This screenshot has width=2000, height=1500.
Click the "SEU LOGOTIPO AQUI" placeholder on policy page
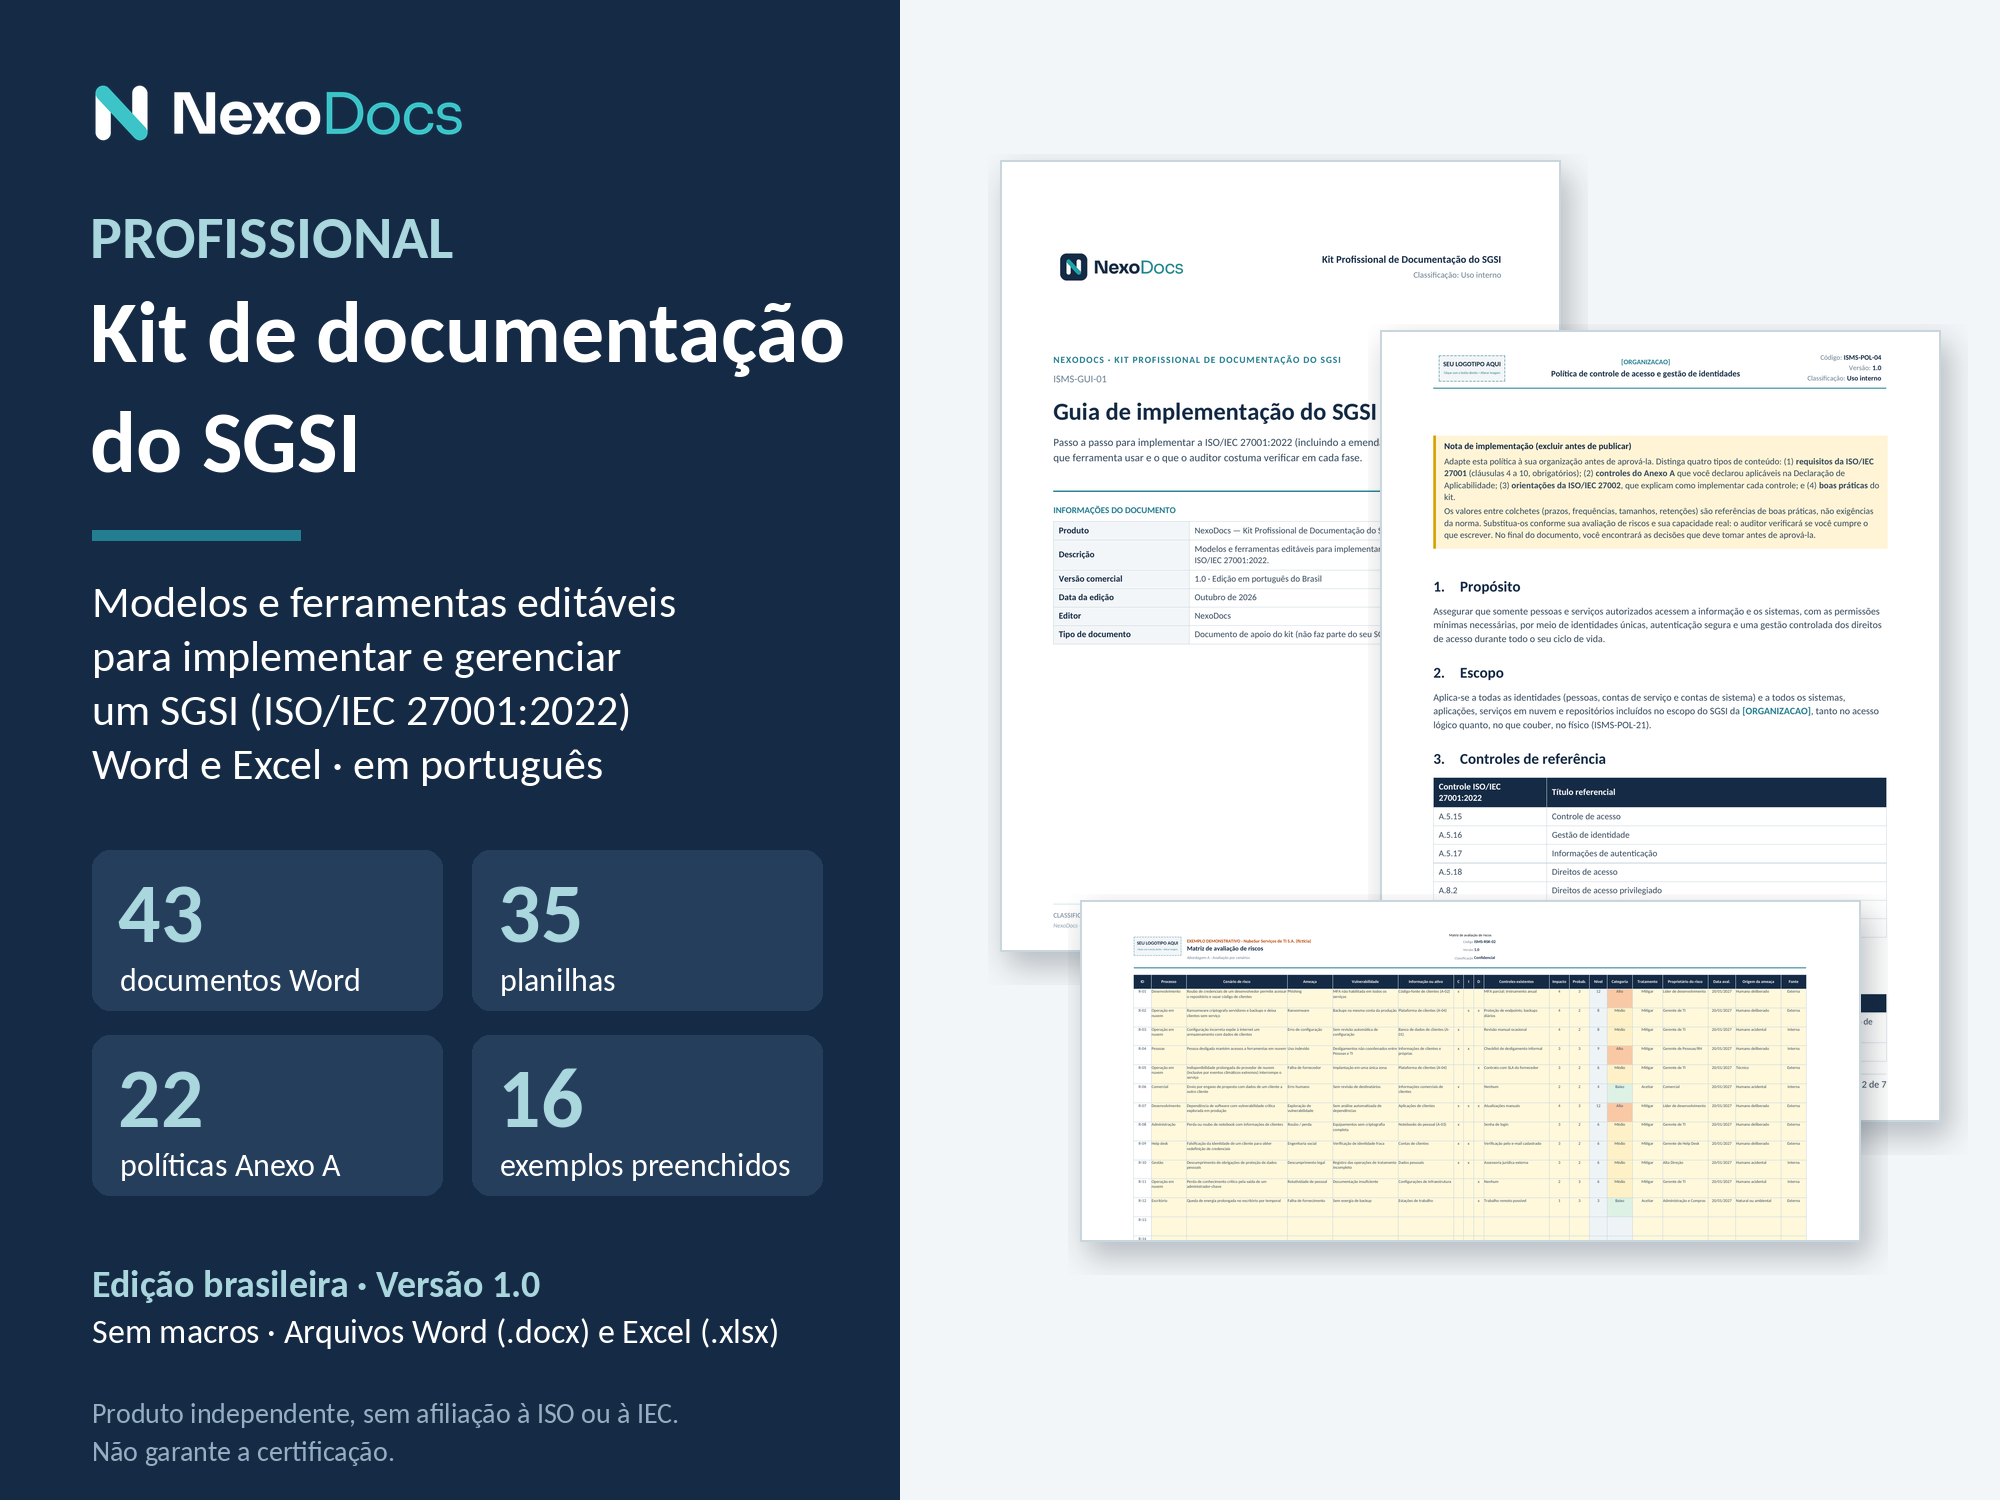click(1471, 369)
